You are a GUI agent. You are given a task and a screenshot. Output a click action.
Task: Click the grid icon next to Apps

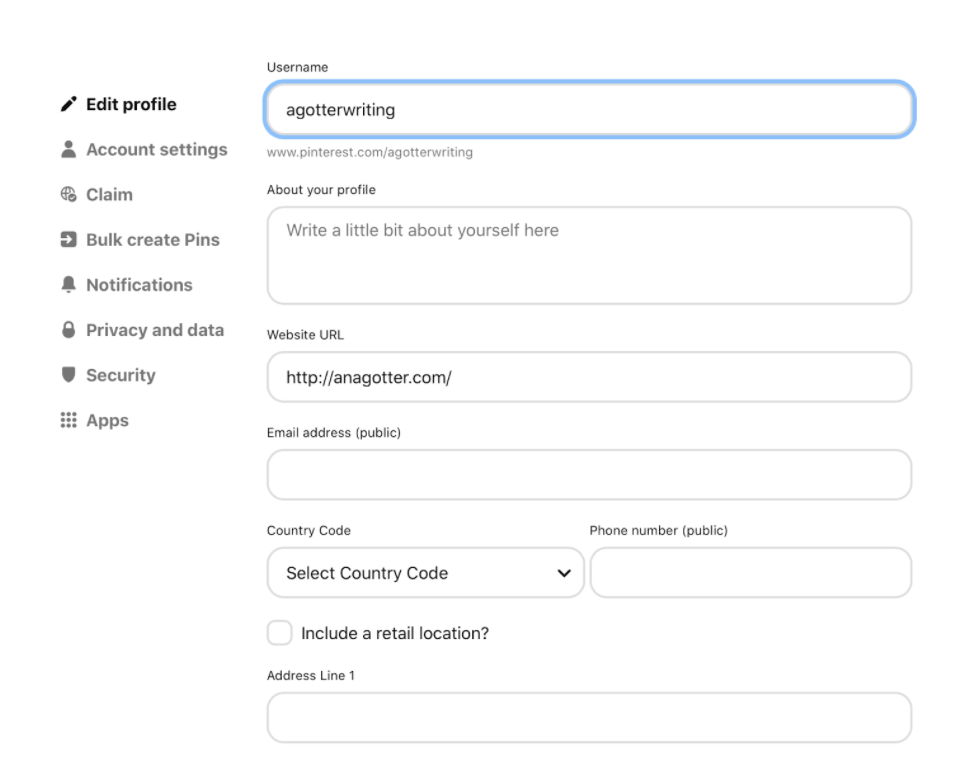click(68, 420)
